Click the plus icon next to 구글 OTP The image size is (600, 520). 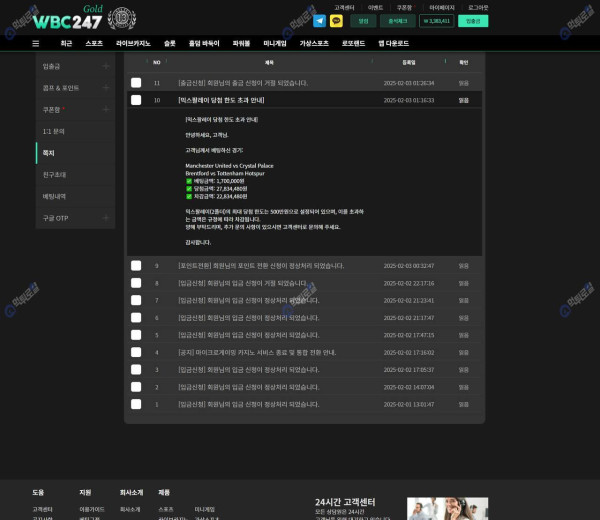(106, 218)
